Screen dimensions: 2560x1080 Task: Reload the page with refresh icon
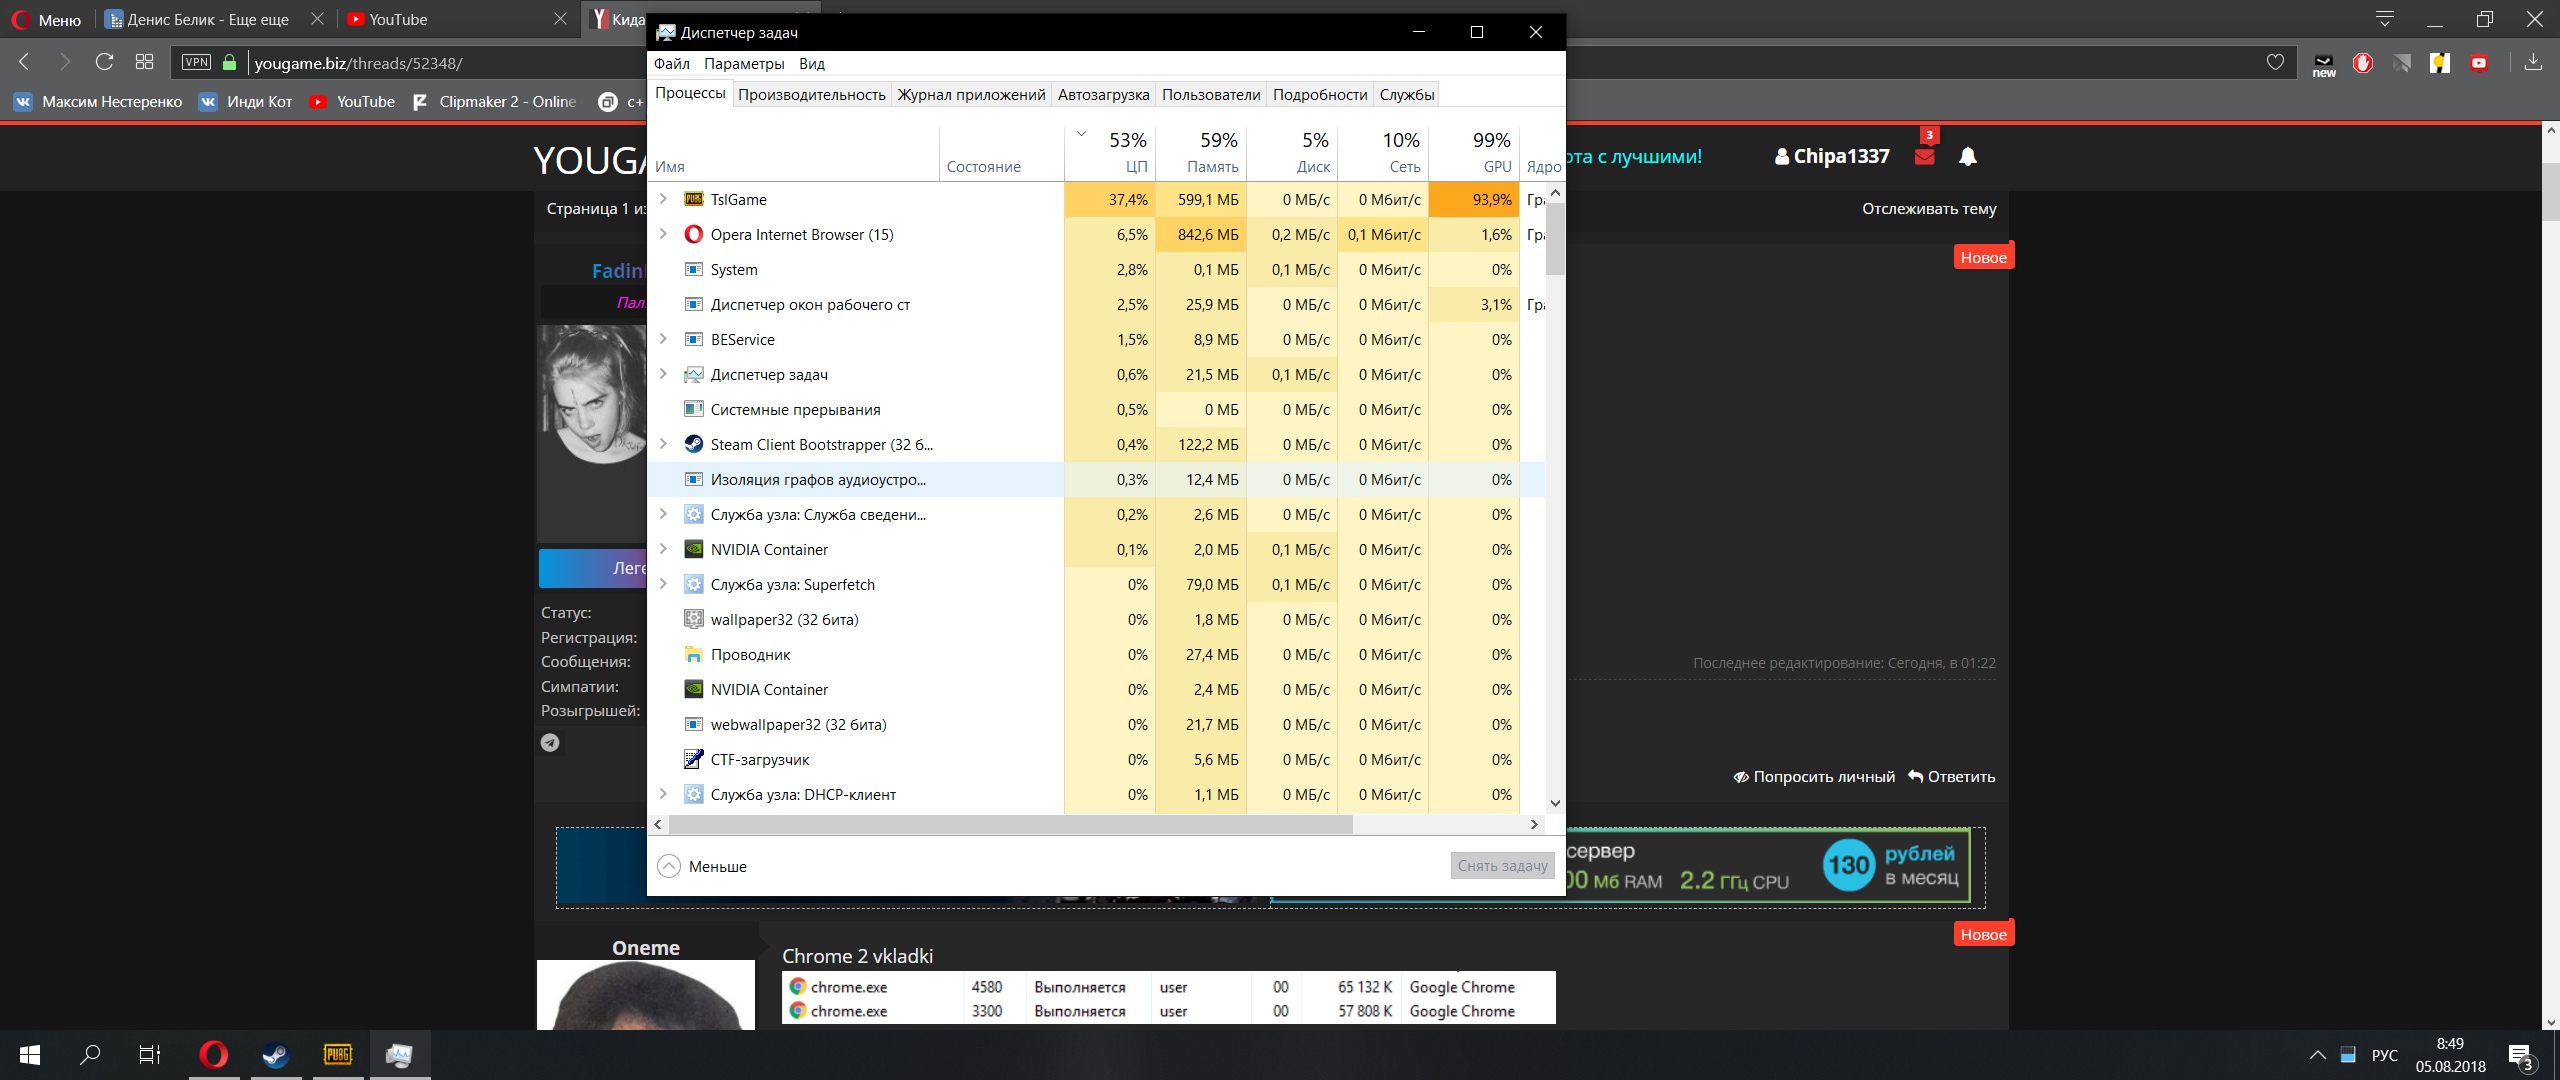click(x=104, y=62)
